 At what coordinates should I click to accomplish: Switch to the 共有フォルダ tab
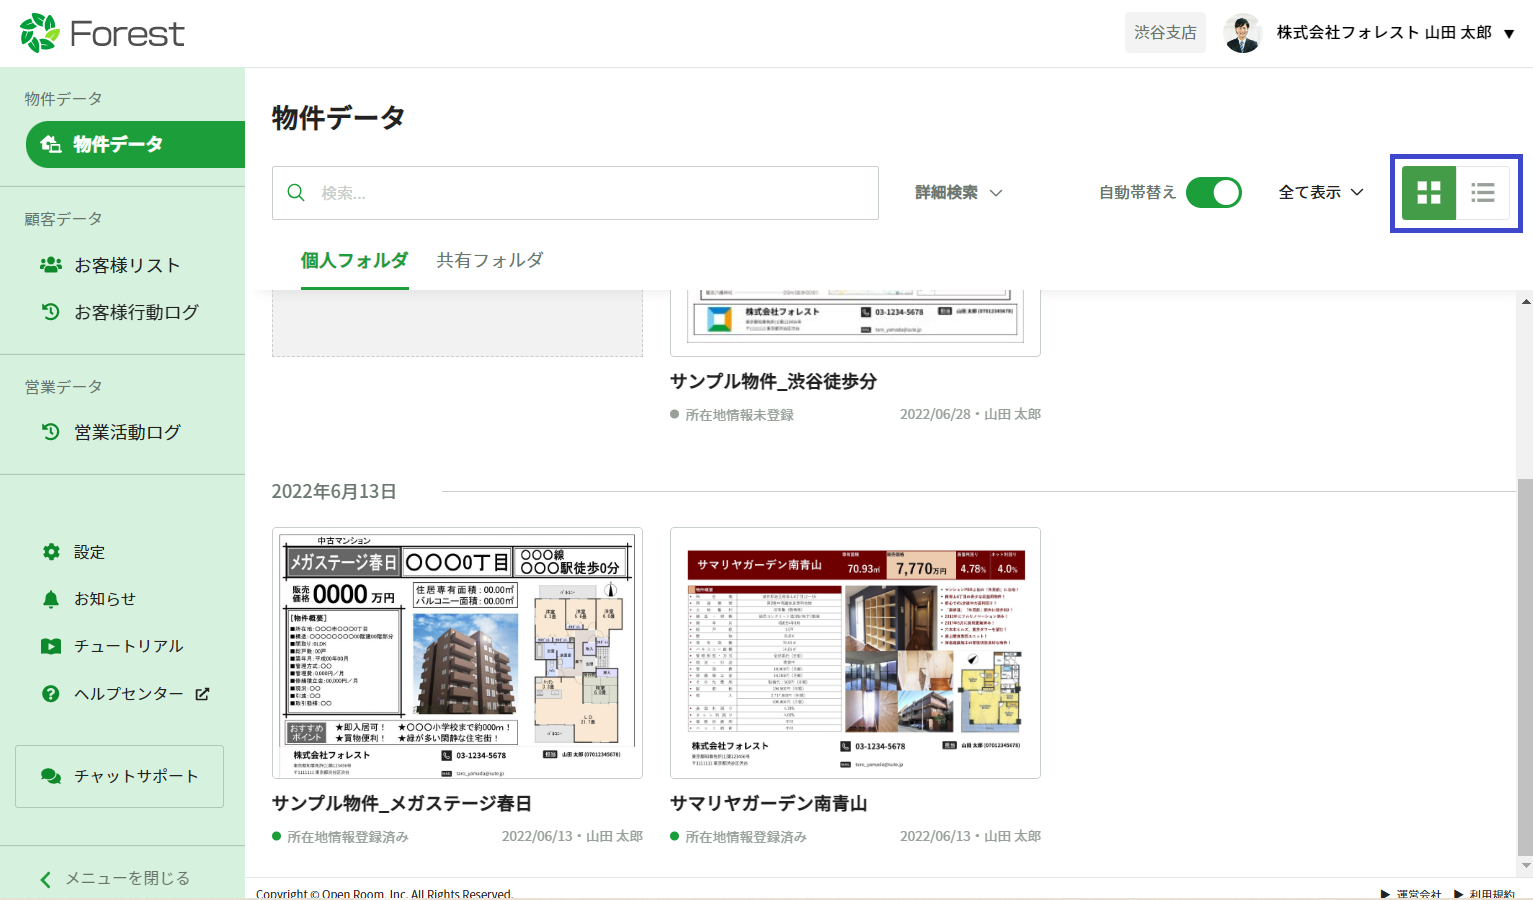(489, 261)
